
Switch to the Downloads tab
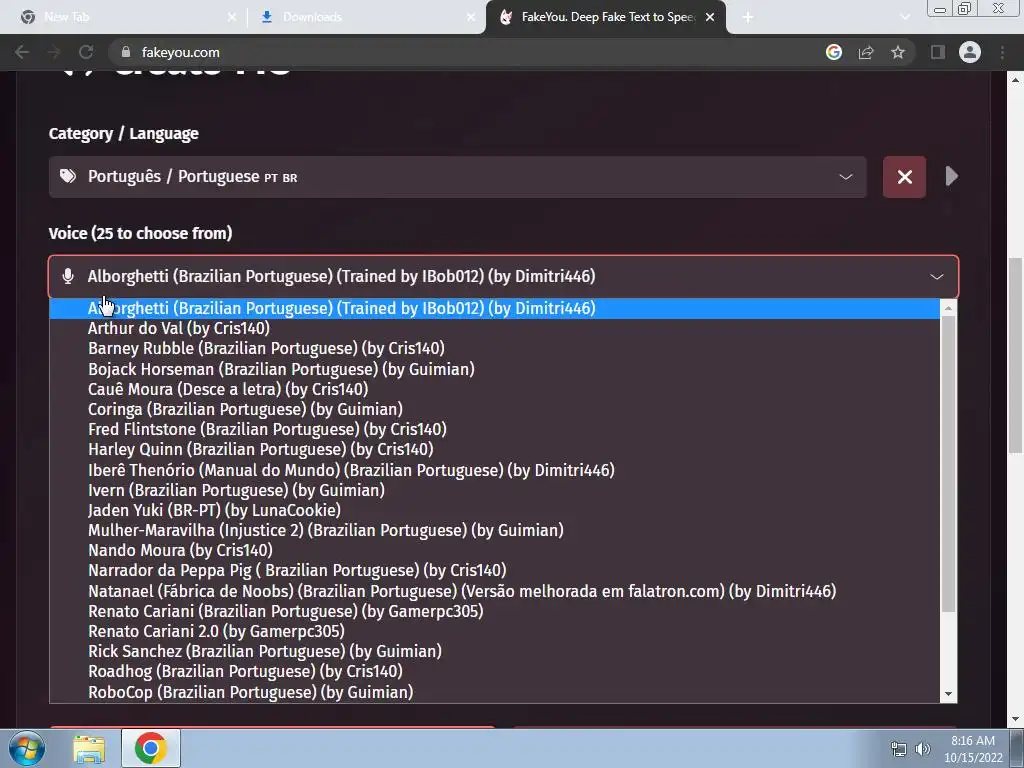coord(366,17)
